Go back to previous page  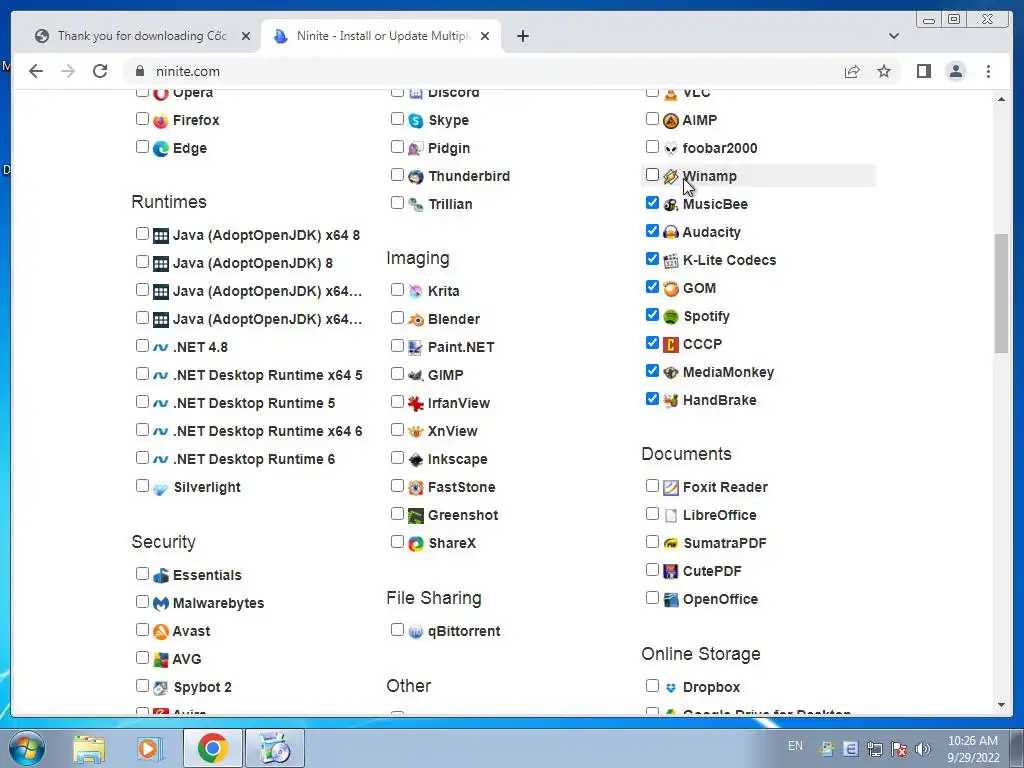(x=36, y=71)
